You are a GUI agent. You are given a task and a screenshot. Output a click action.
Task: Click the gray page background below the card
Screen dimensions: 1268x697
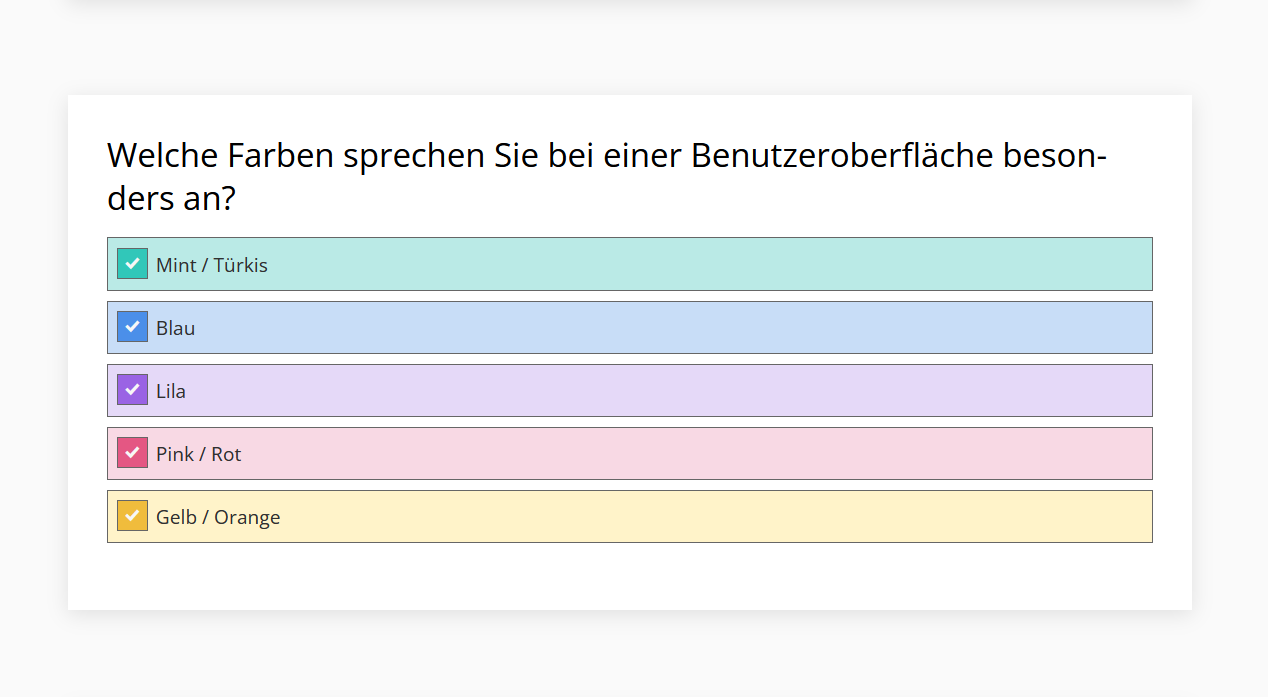pos(630,655)
